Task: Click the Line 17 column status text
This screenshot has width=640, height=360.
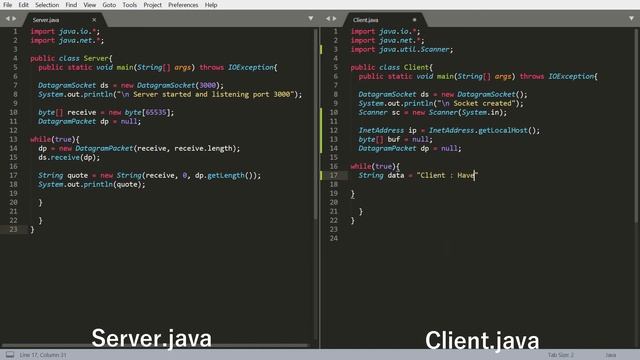Action: (43, 355)
